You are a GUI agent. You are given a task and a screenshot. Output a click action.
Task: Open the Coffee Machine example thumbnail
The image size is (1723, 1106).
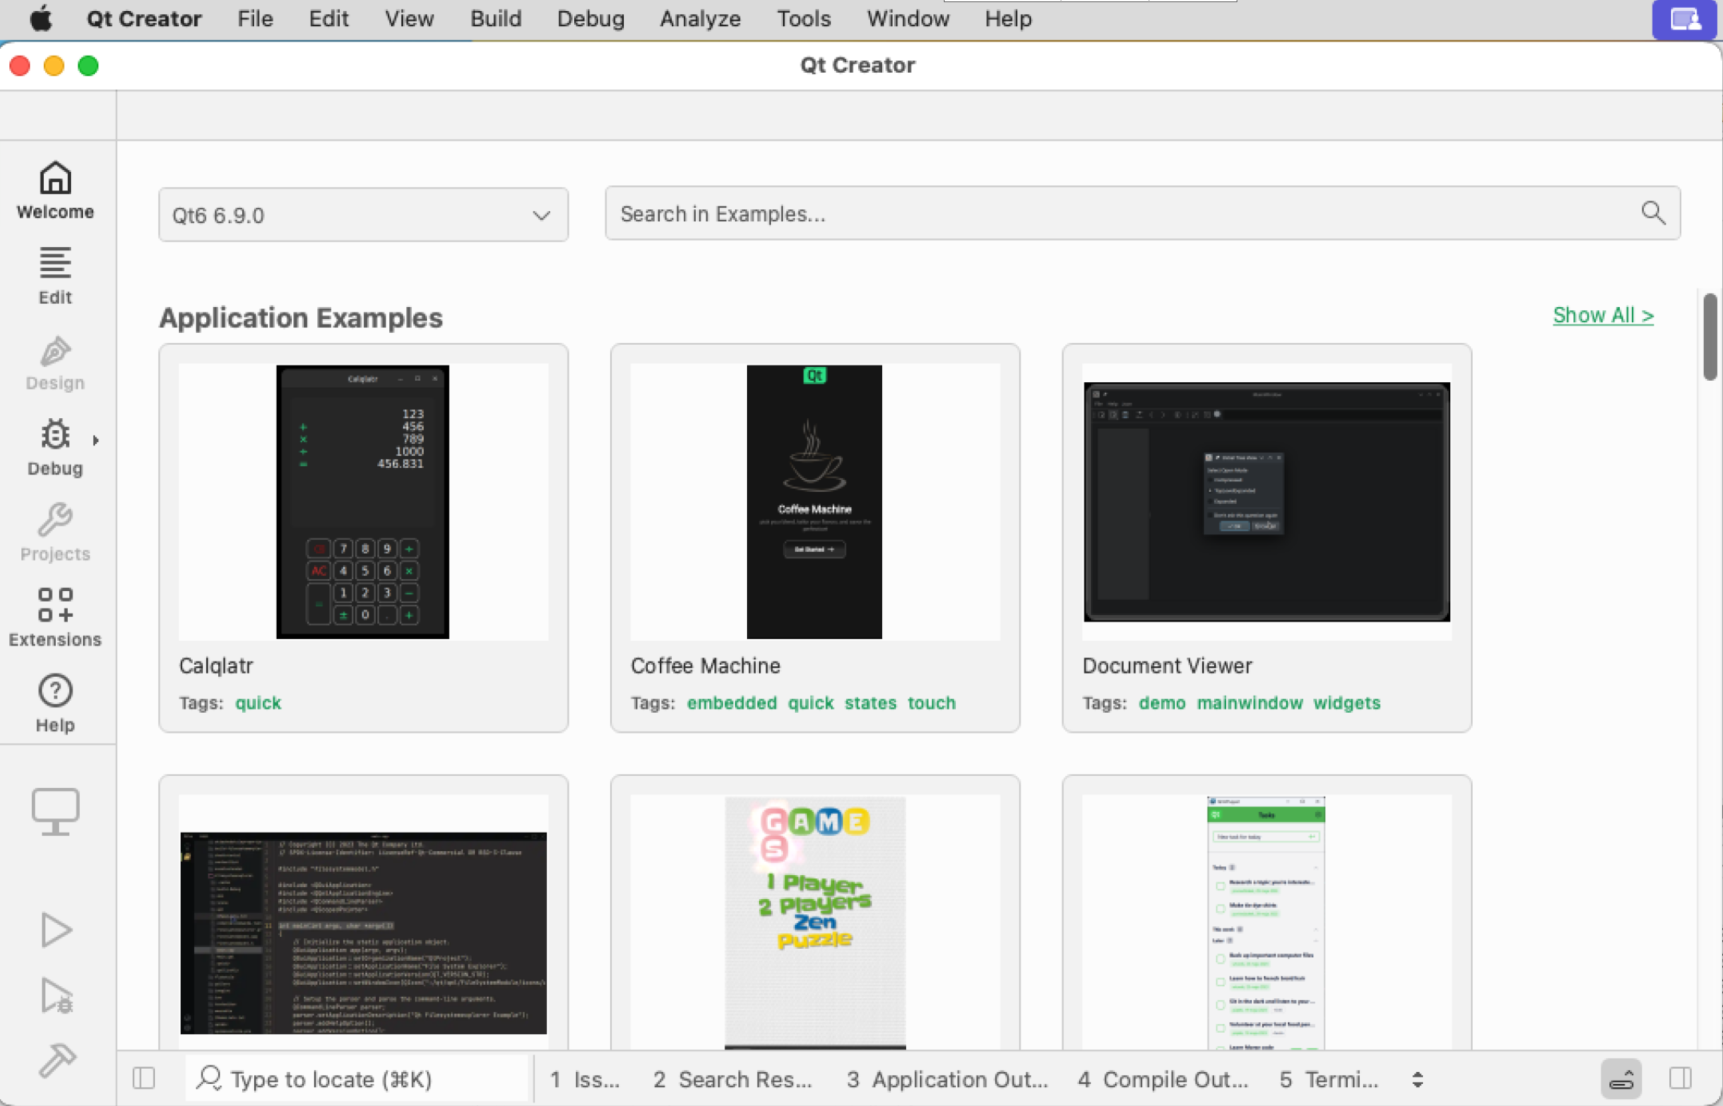(x=815, y=501)
